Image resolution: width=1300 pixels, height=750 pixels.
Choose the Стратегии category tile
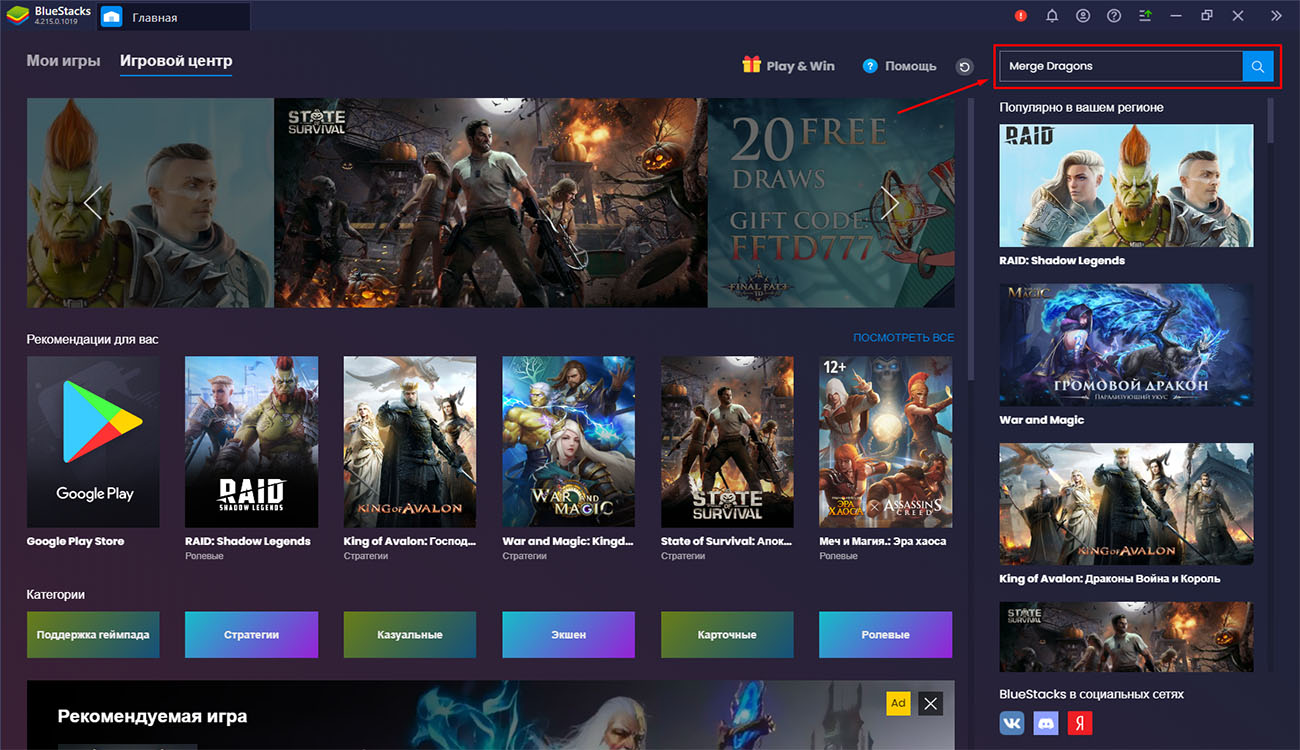pos(251,635)
